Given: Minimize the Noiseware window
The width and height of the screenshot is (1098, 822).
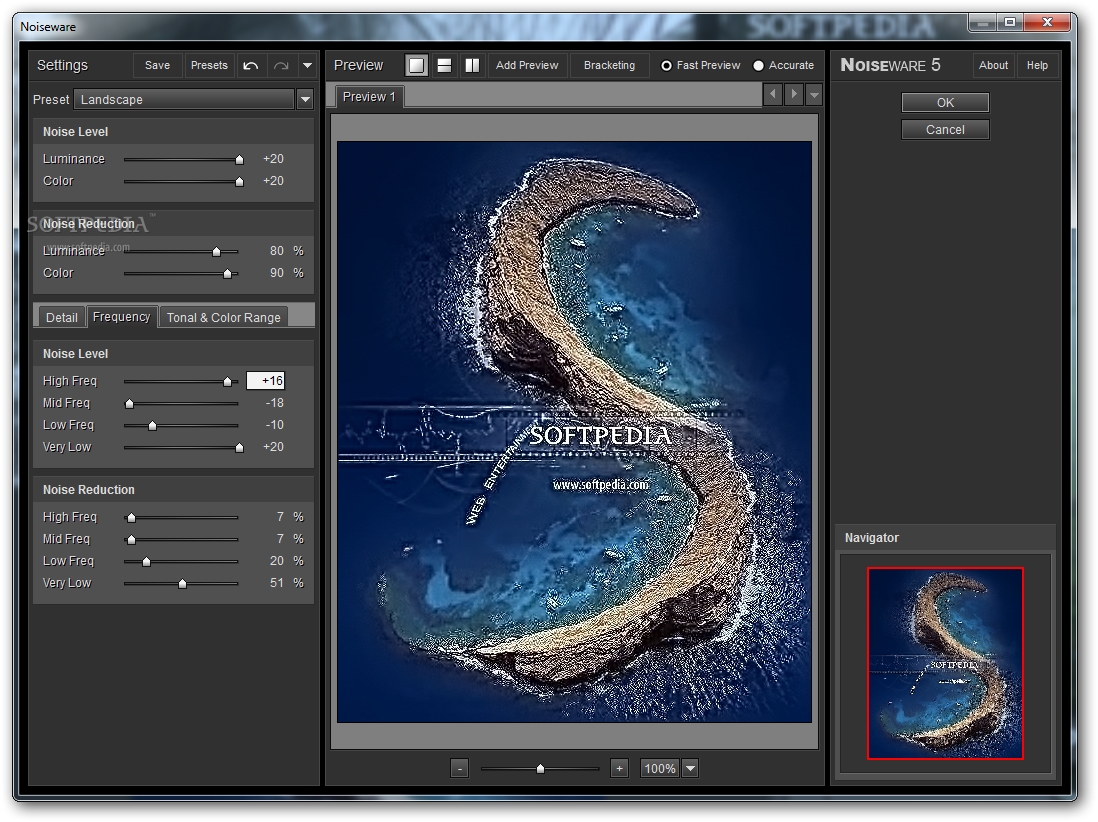Looking at the screenshot, I should [x=983, y=22].
